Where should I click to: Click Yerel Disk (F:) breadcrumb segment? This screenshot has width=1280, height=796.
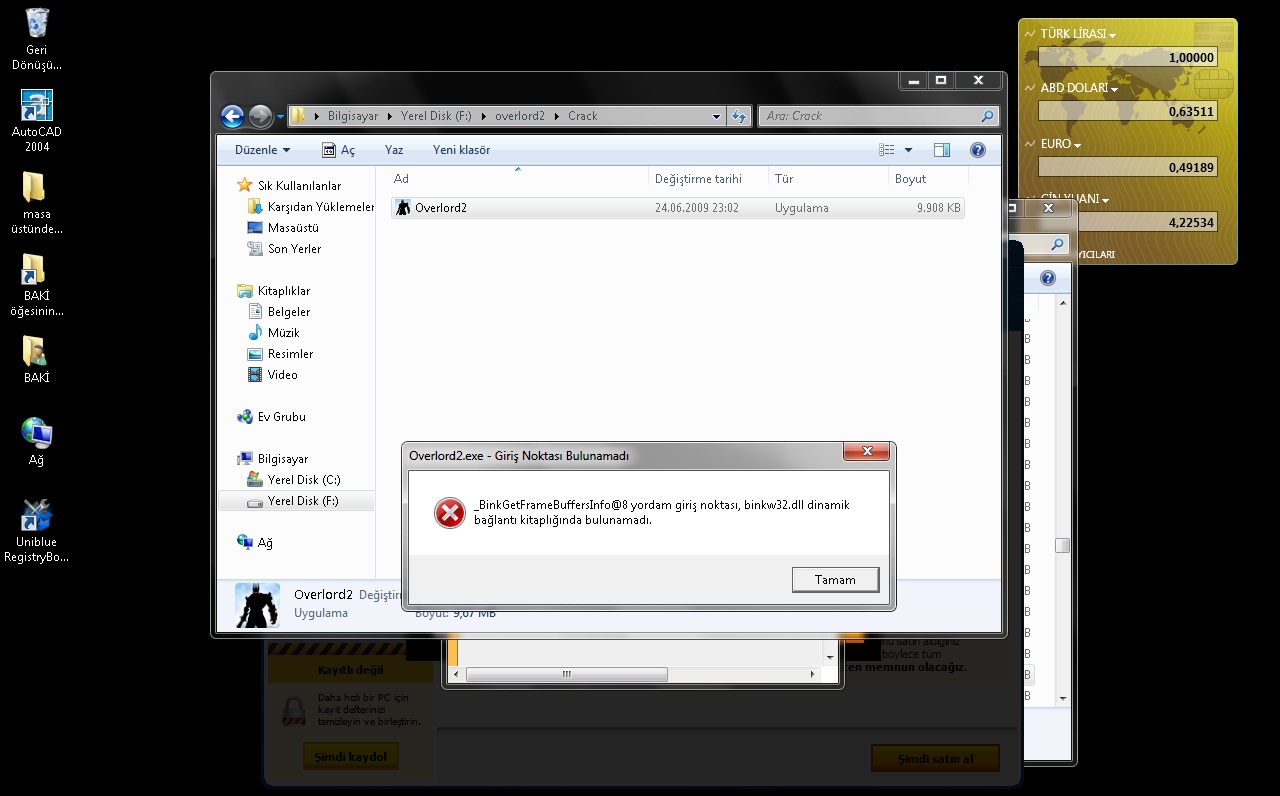436,116
